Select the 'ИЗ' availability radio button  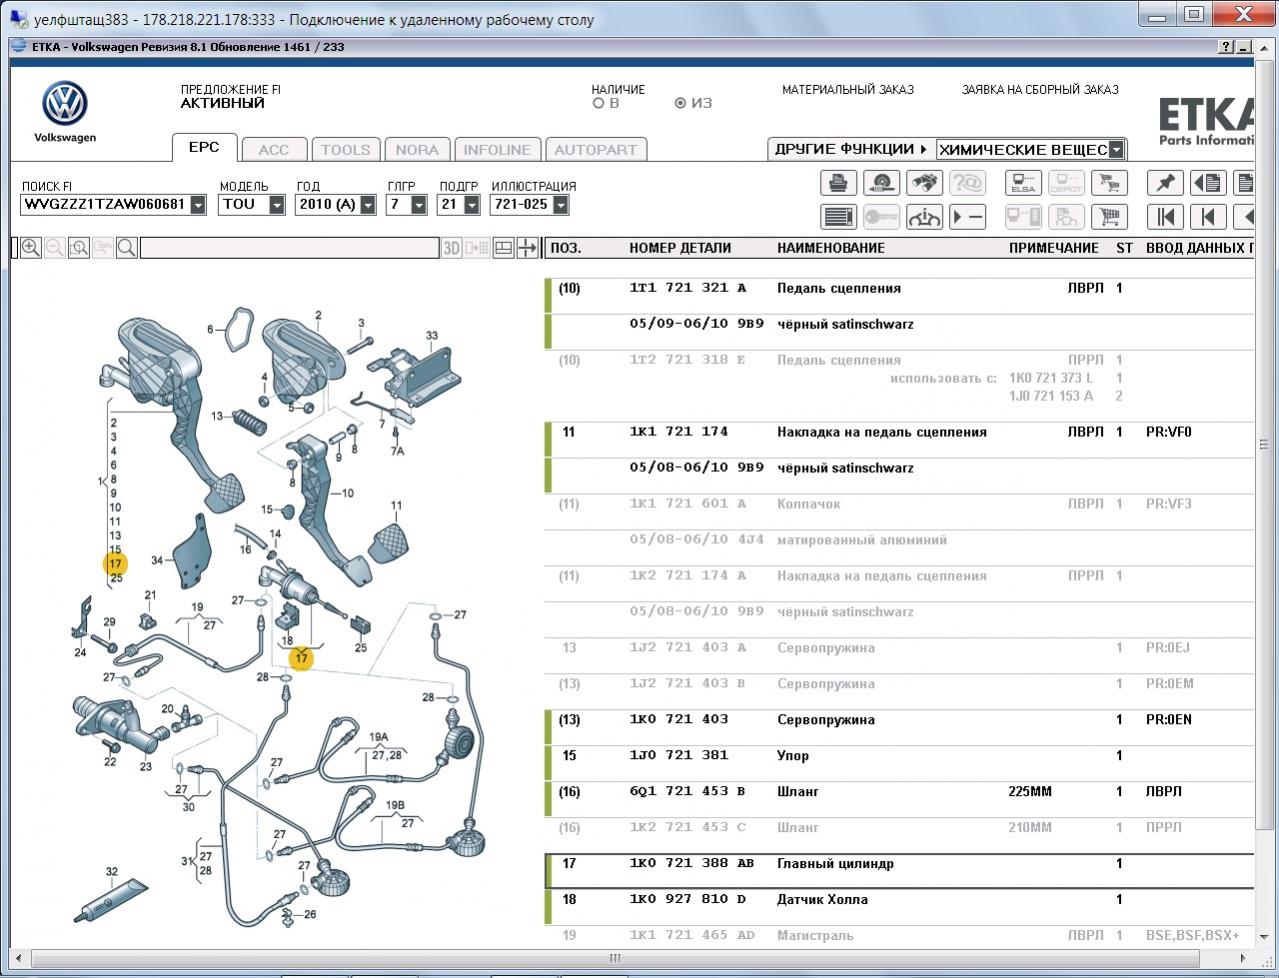coord(680,103)
